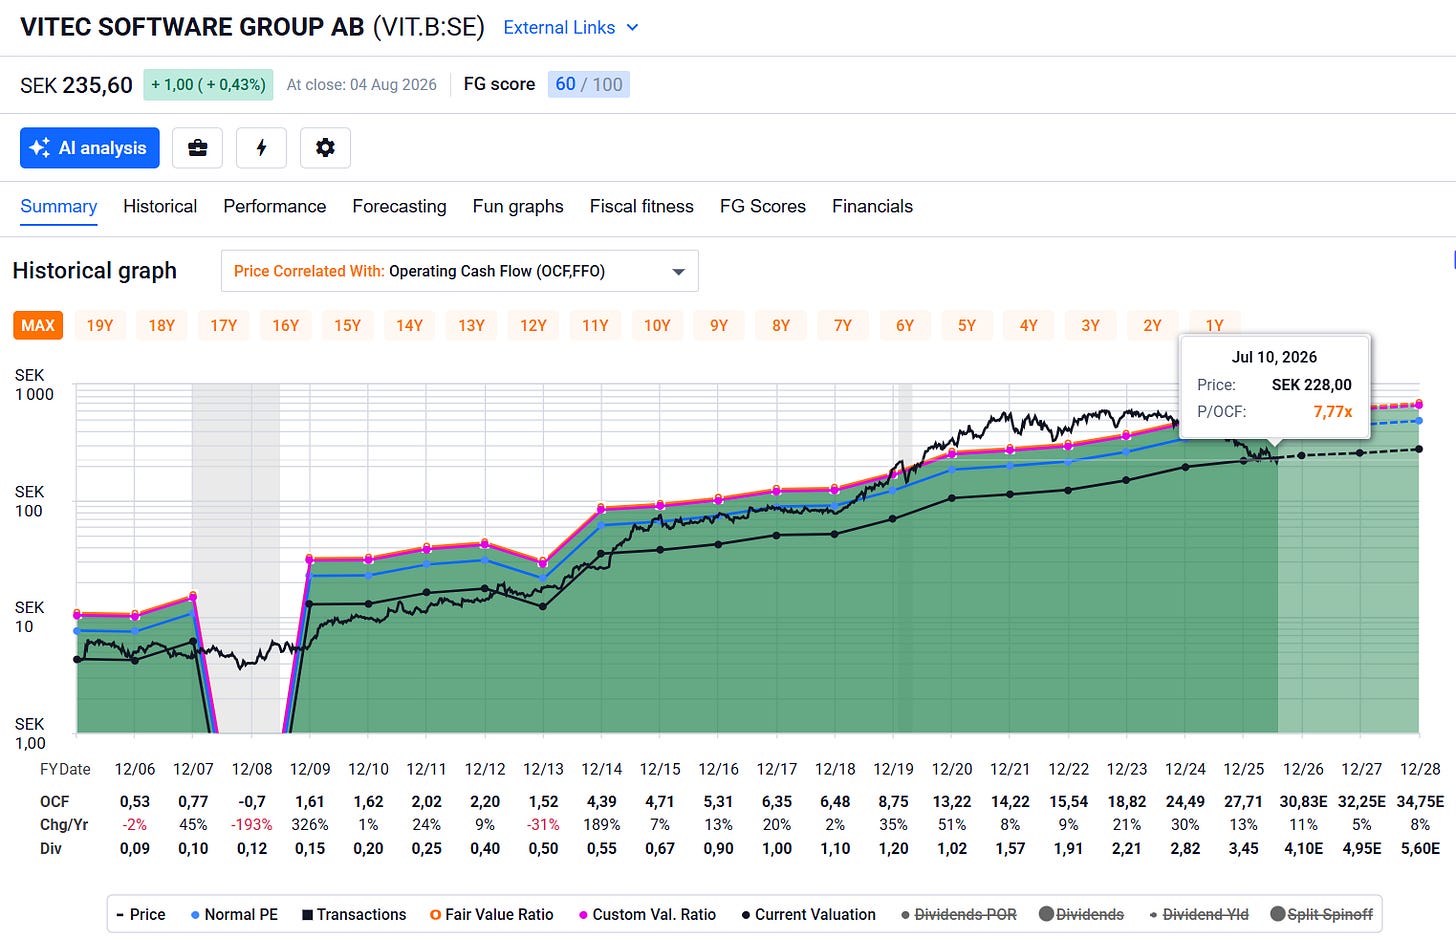Image resolution: width=1456 pixels, height=944 pixels.
Task: Expand the External Links dropdown
Action: click(570, 28)
